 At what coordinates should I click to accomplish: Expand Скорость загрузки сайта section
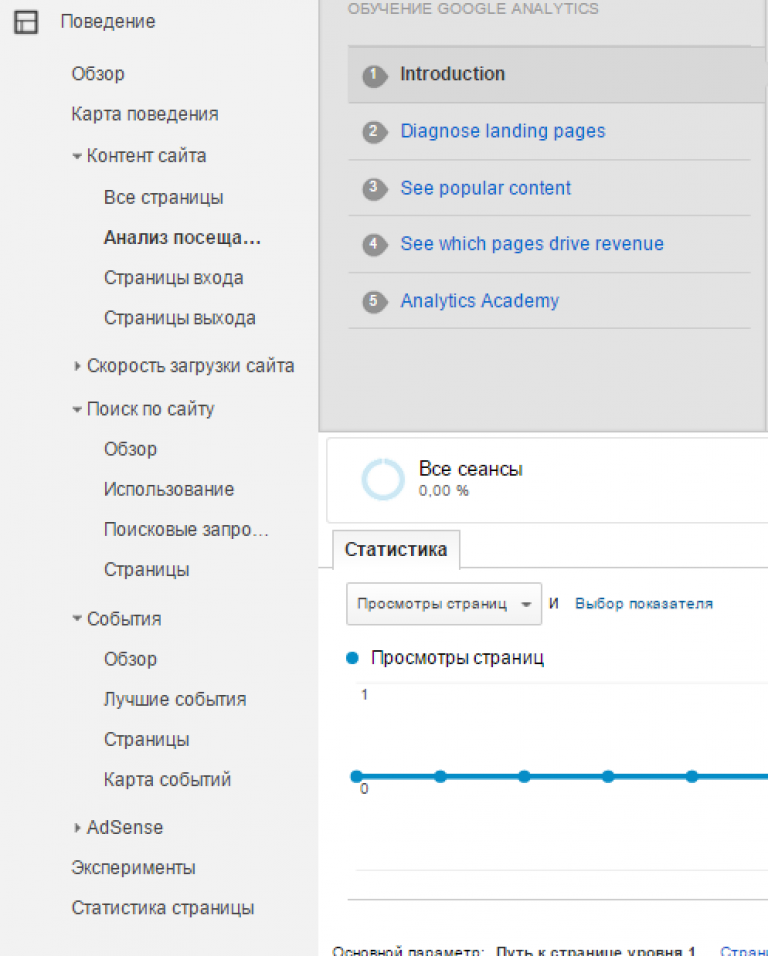[x=77, y=366]
